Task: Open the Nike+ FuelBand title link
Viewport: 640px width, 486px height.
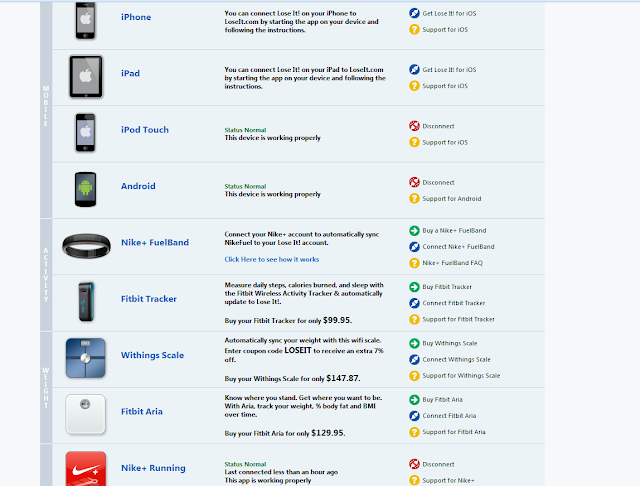Action: [x=155, y=242]
